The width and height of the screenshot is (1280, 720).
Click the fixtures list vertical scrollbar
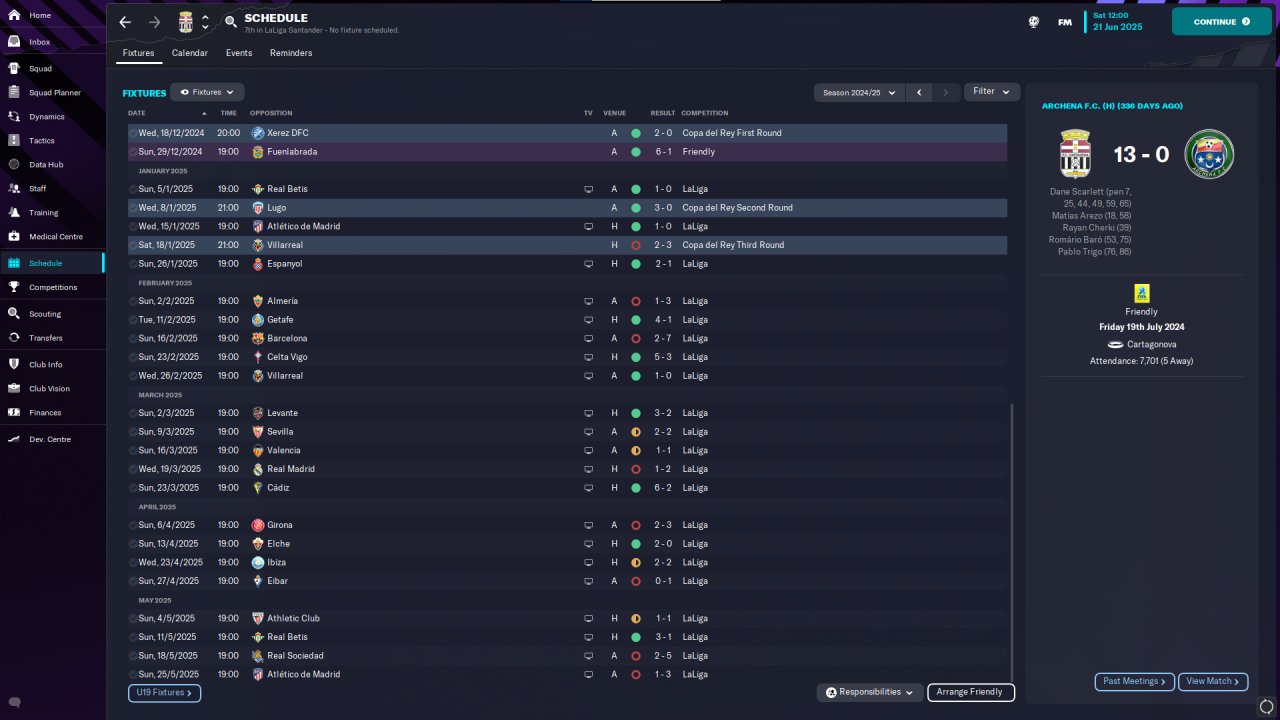coord(1012,541)
